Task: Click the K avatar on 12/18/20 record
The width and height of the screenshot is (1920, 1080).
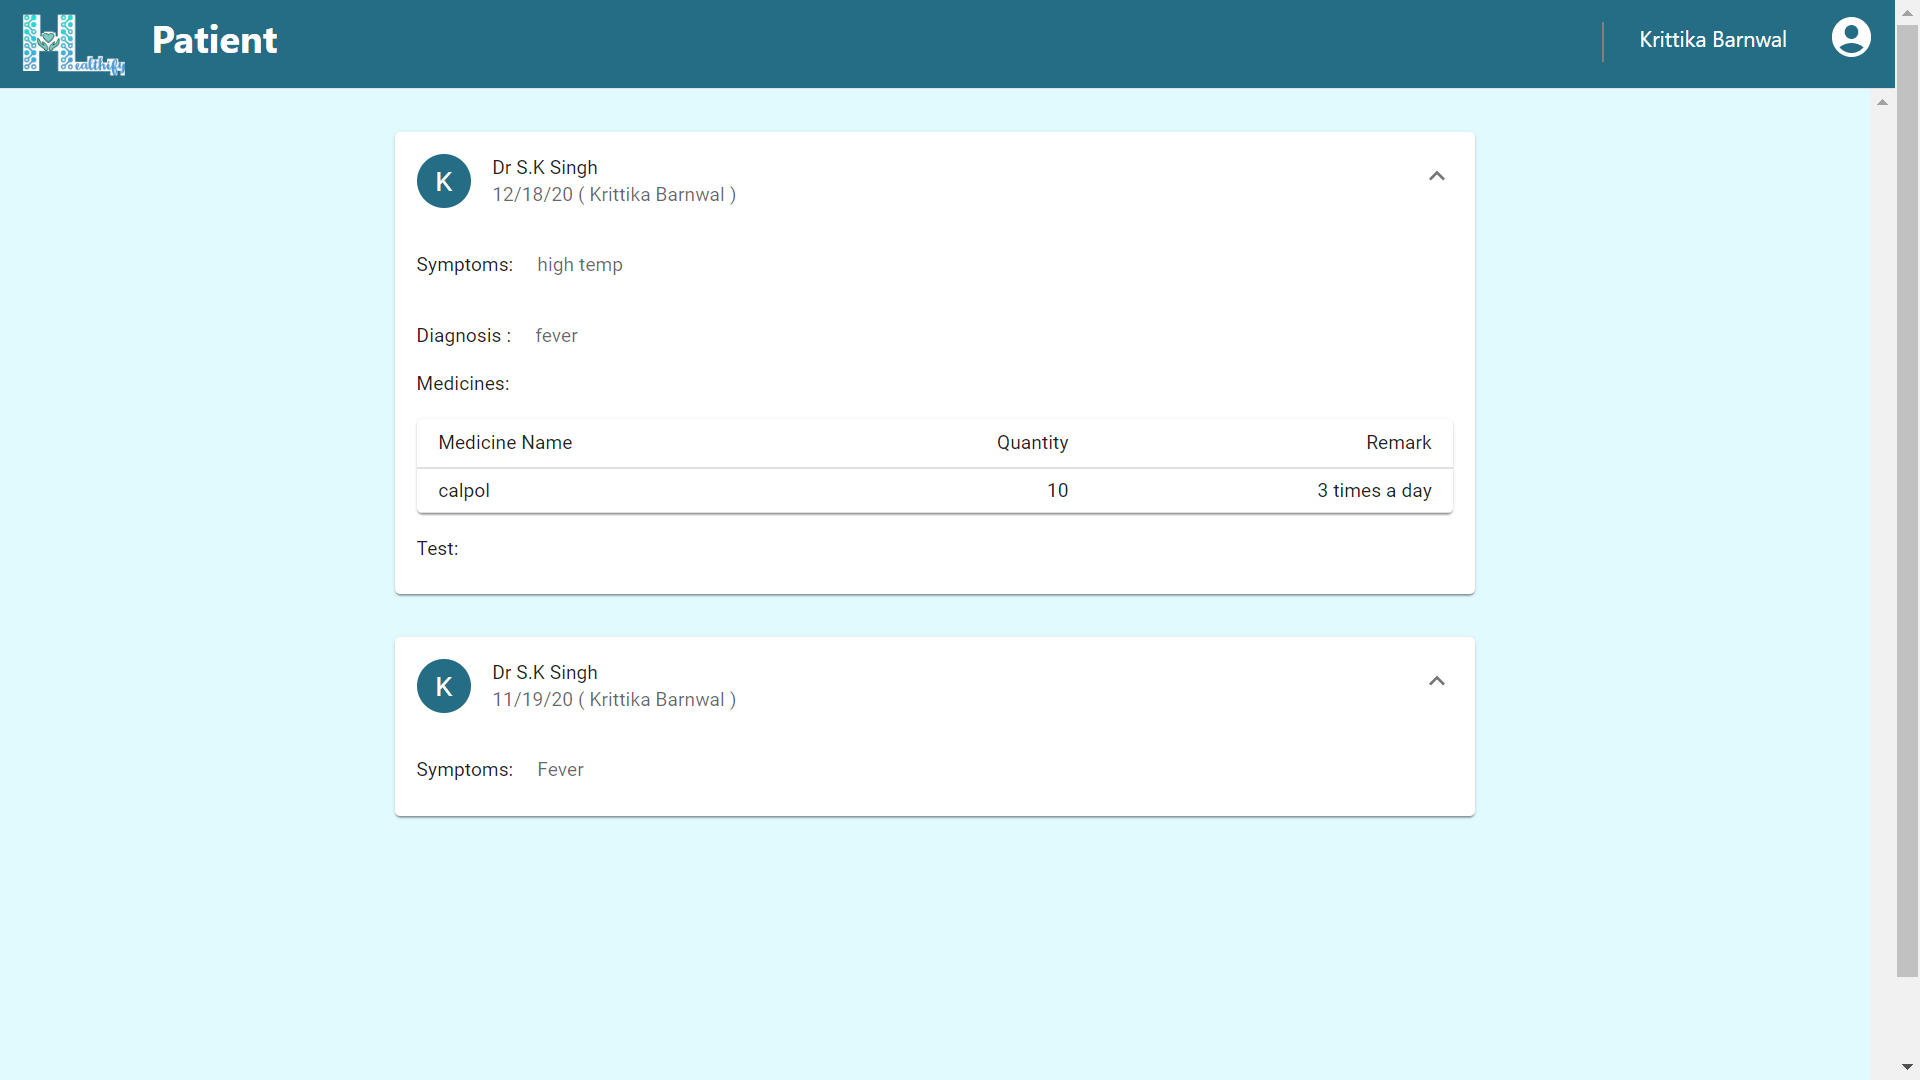Action: point(444,181)
